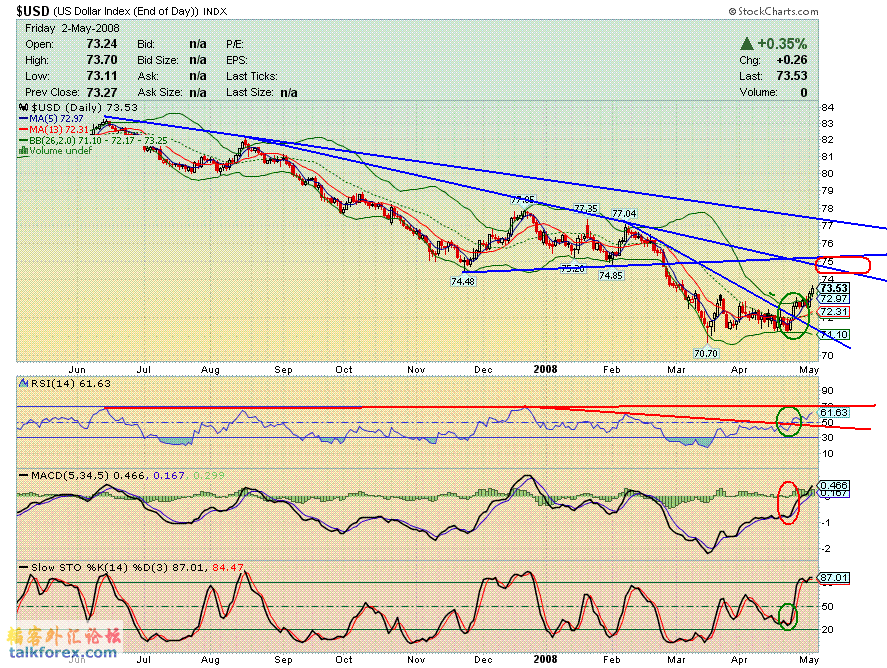This screenshot has width=887, height=668.
Task: Click the candlestick icon beside $USD (Daily)
Action: coord(24,107)
